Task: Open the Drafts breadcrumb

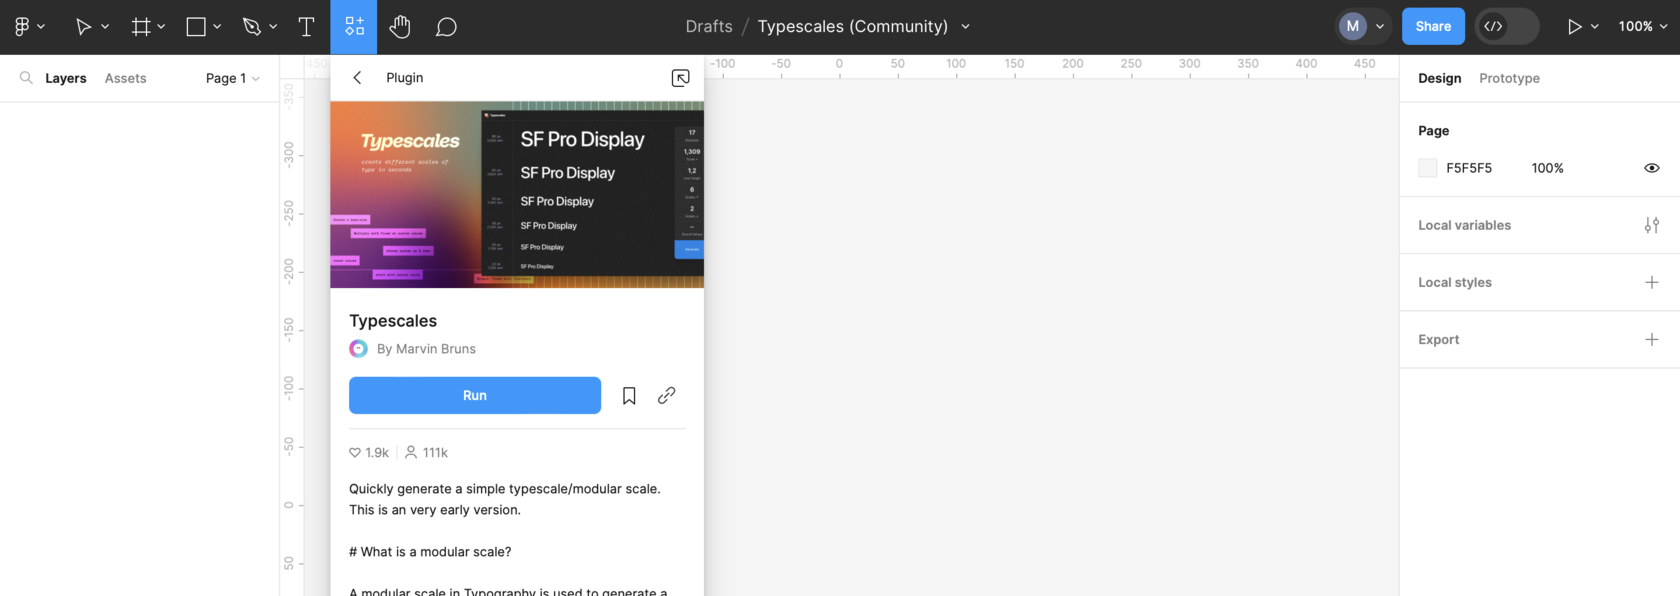Action: tap(709, 27)
